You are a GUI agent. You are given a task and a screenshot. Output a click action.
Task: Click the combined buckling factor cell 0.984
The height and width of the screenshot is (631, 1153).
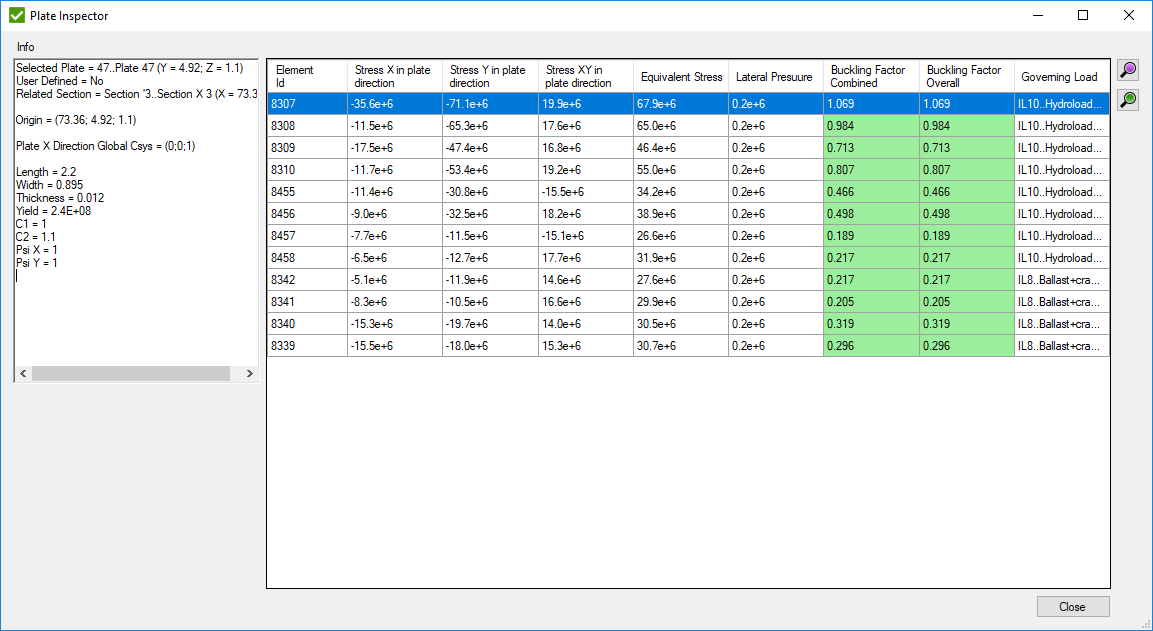pyautogui.click(x=871, y=126)
